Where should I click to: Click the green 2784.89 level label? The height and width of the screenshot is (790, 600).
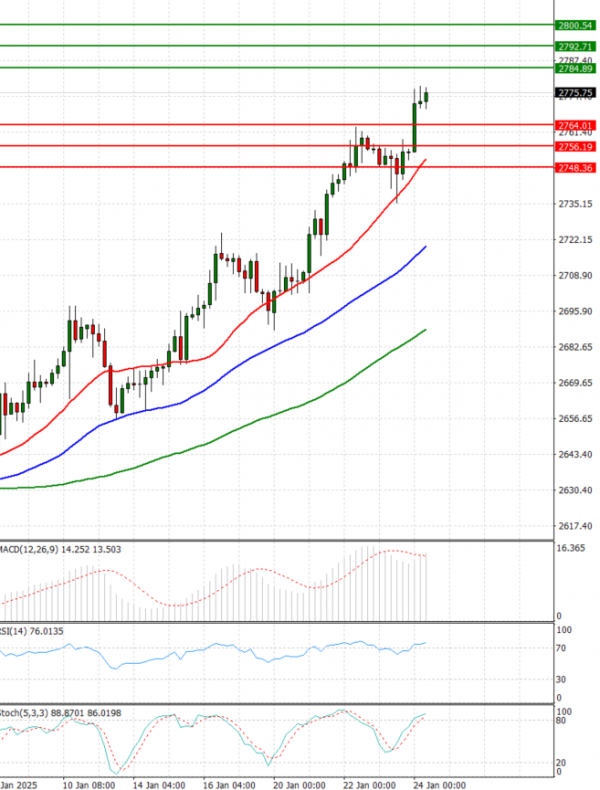pos(575,69)
